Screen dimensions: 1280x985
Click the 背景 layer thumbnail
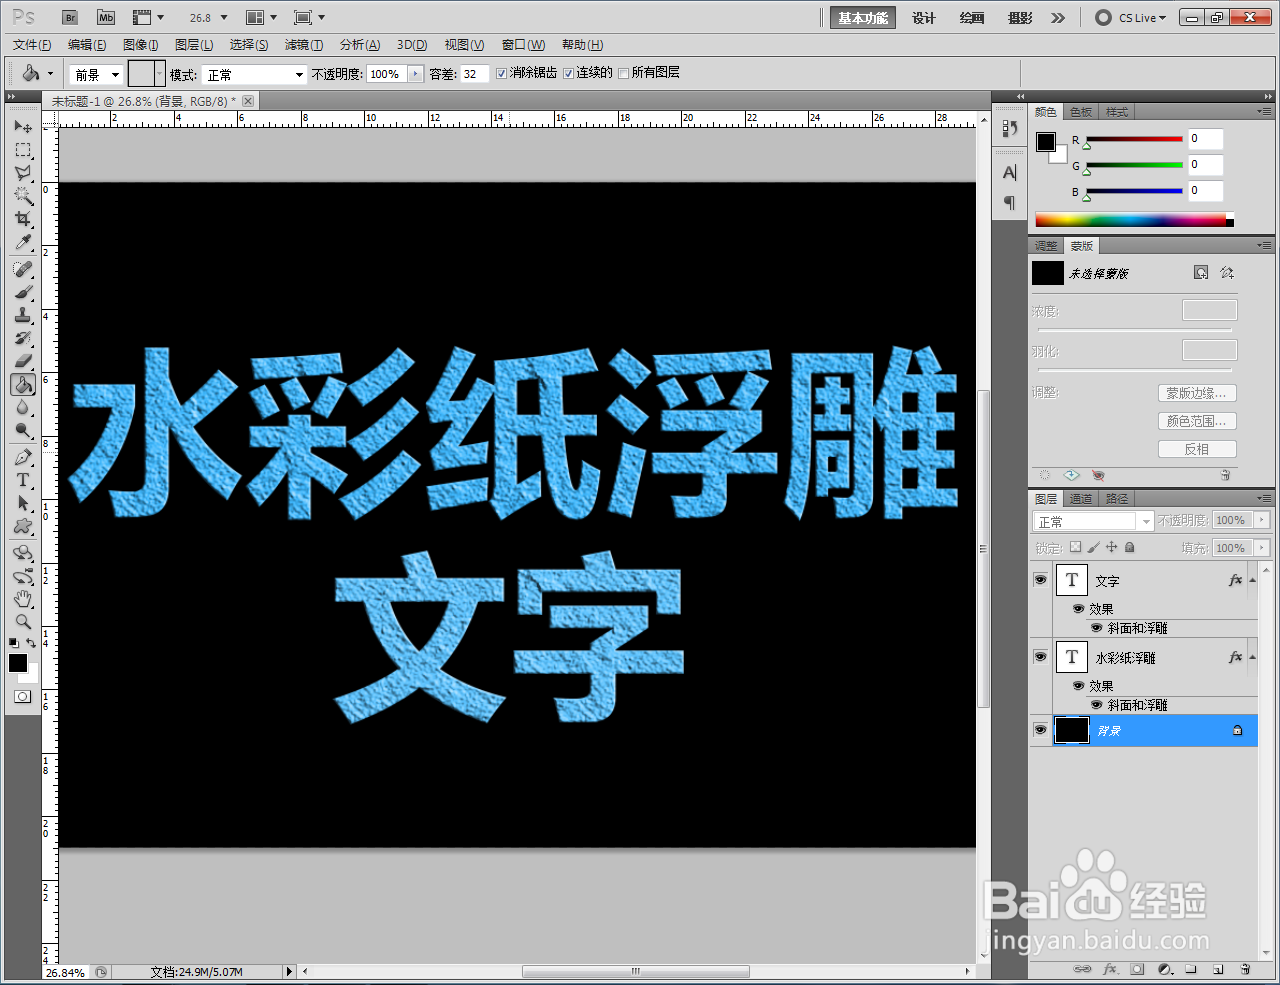1072,730
